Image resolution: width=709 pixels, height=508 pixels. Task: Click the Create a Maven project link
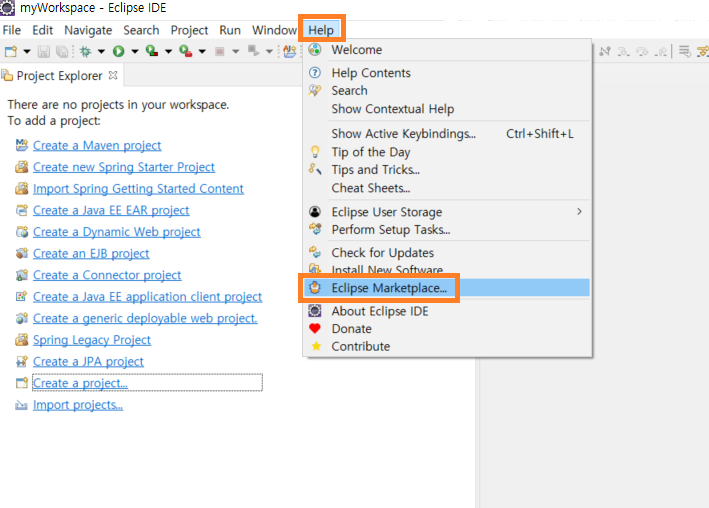[97, 146]
